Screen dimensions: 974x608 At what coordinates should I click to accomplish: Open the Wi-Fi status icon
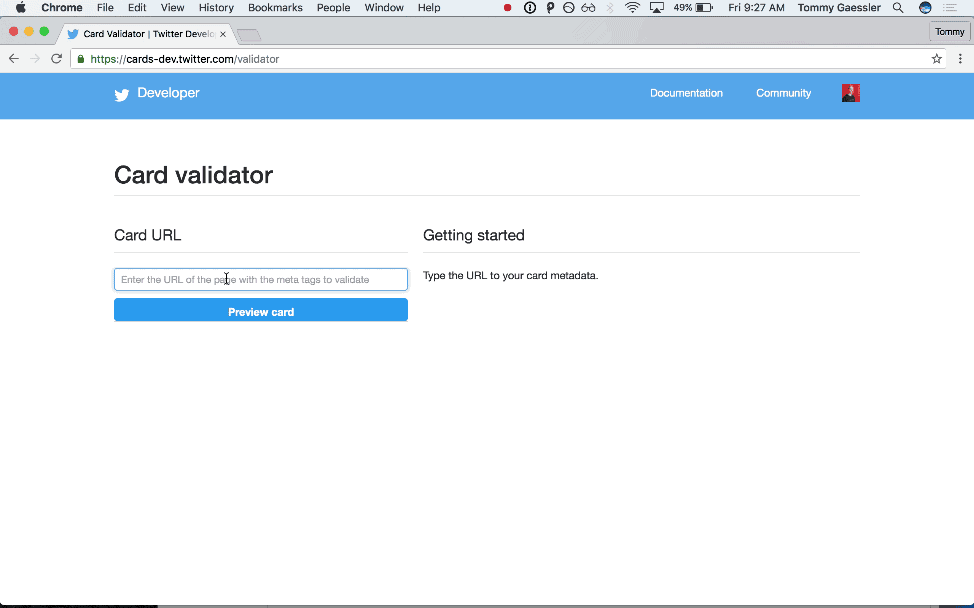[x=632, y=7]
